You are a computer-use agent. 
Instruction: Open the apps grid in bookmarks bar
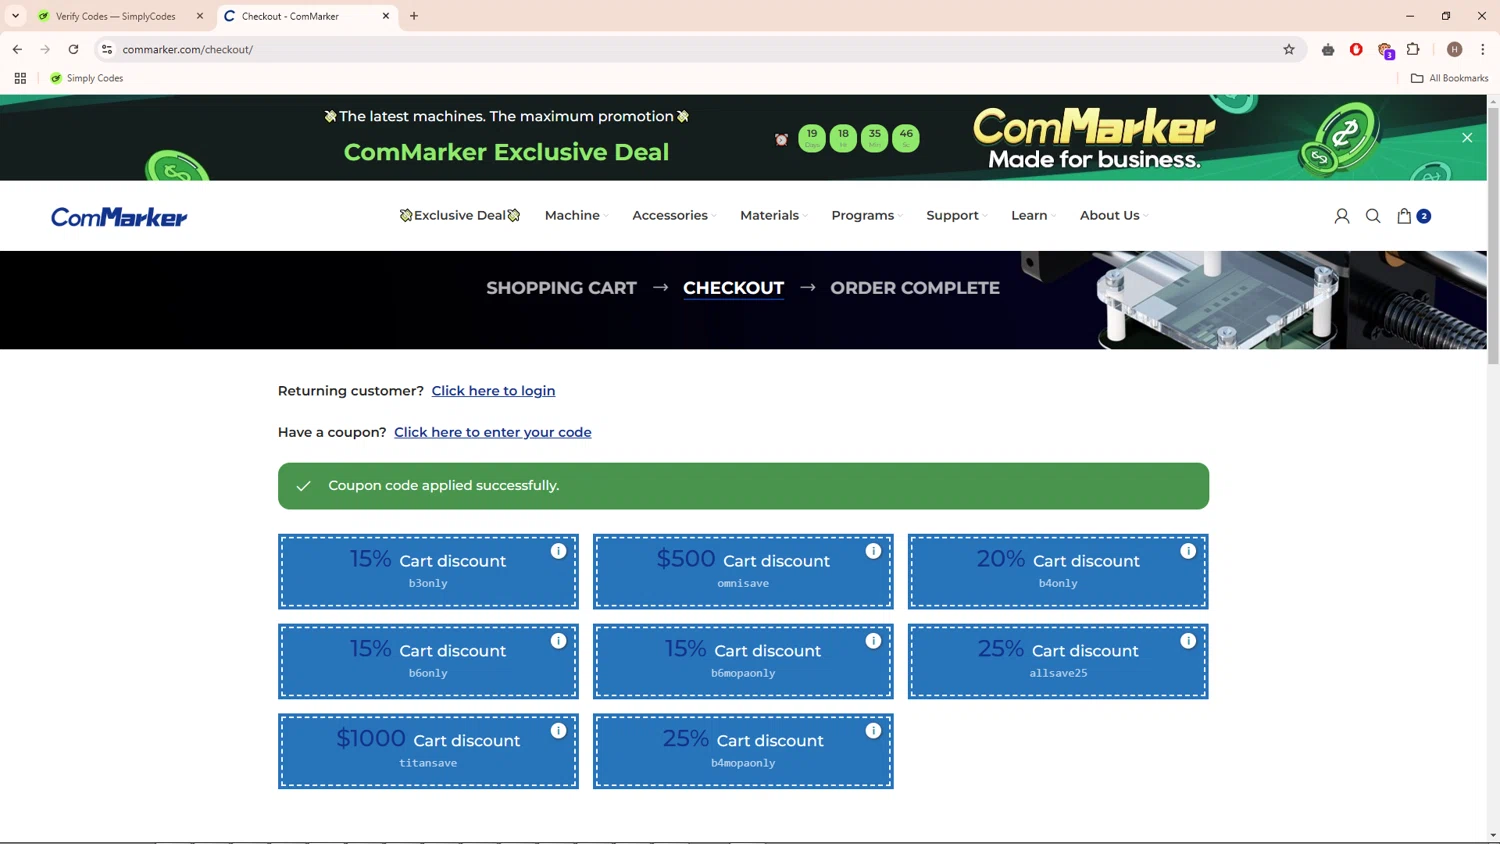(20, 78)
